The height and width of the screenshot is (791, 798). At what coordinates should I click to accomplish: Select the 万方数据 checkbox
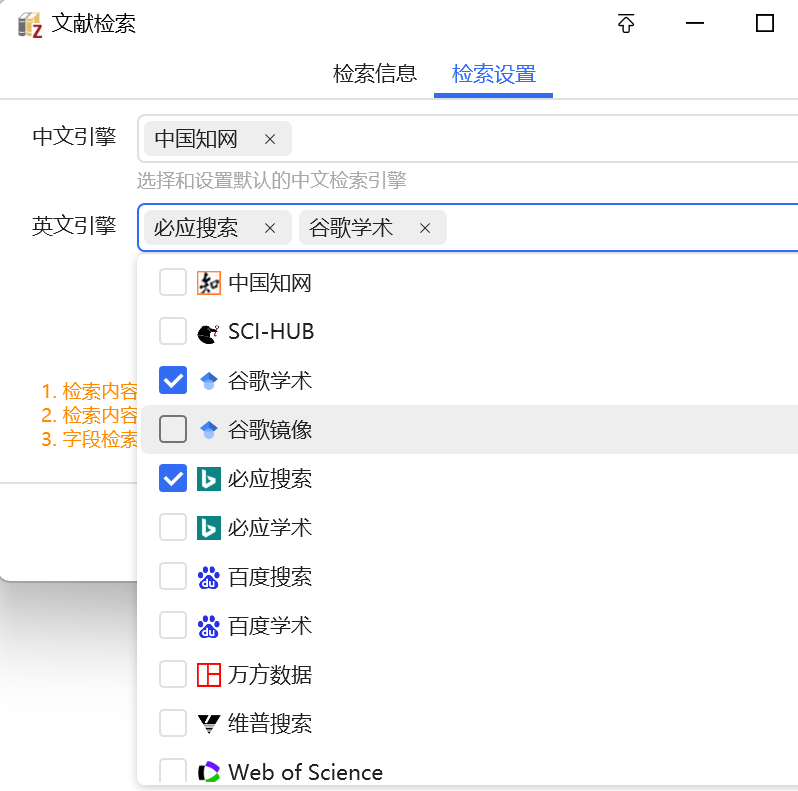(173, 674)
